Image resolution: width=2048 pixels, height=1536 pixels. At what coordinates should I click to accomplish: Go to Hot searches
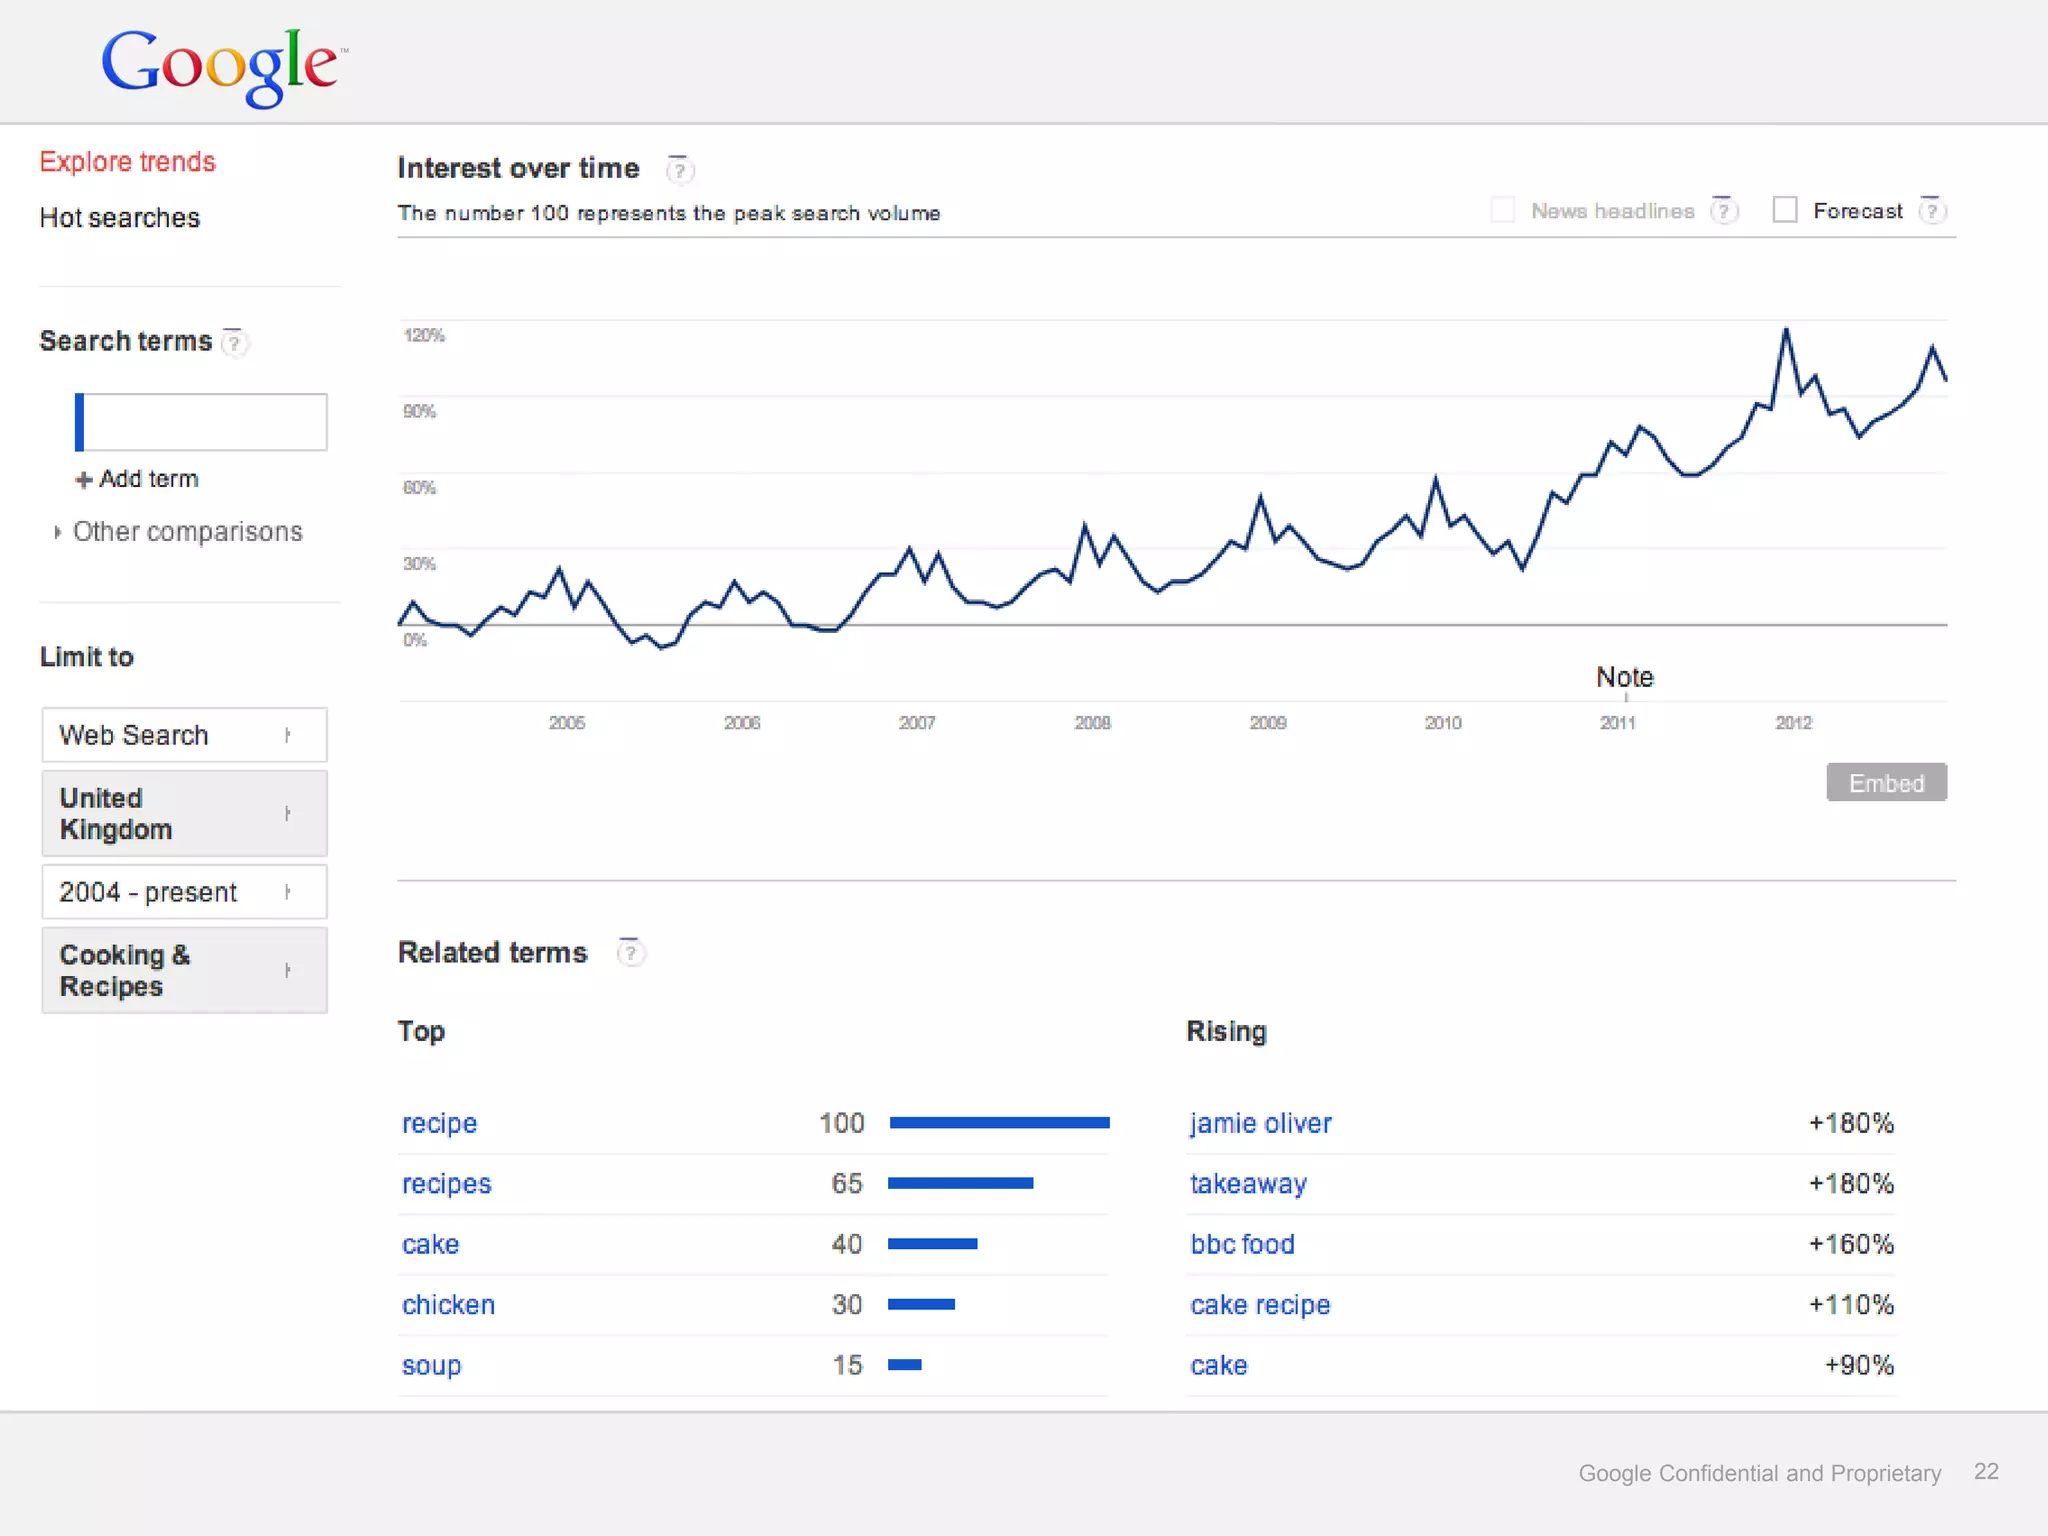(x=120, y=218)
